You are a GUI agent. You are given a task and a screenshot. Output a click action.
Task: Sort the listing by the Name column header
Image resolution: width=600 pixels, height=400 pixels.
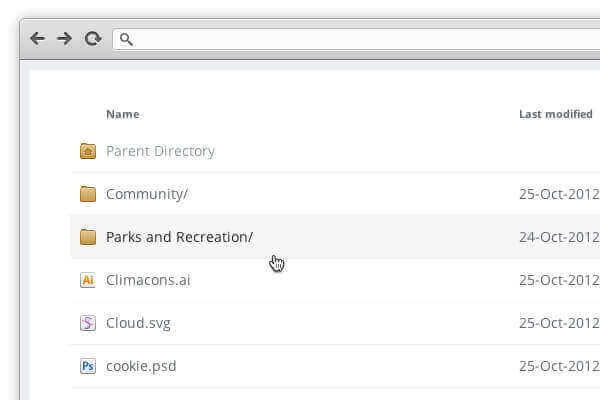coord(122,114)
